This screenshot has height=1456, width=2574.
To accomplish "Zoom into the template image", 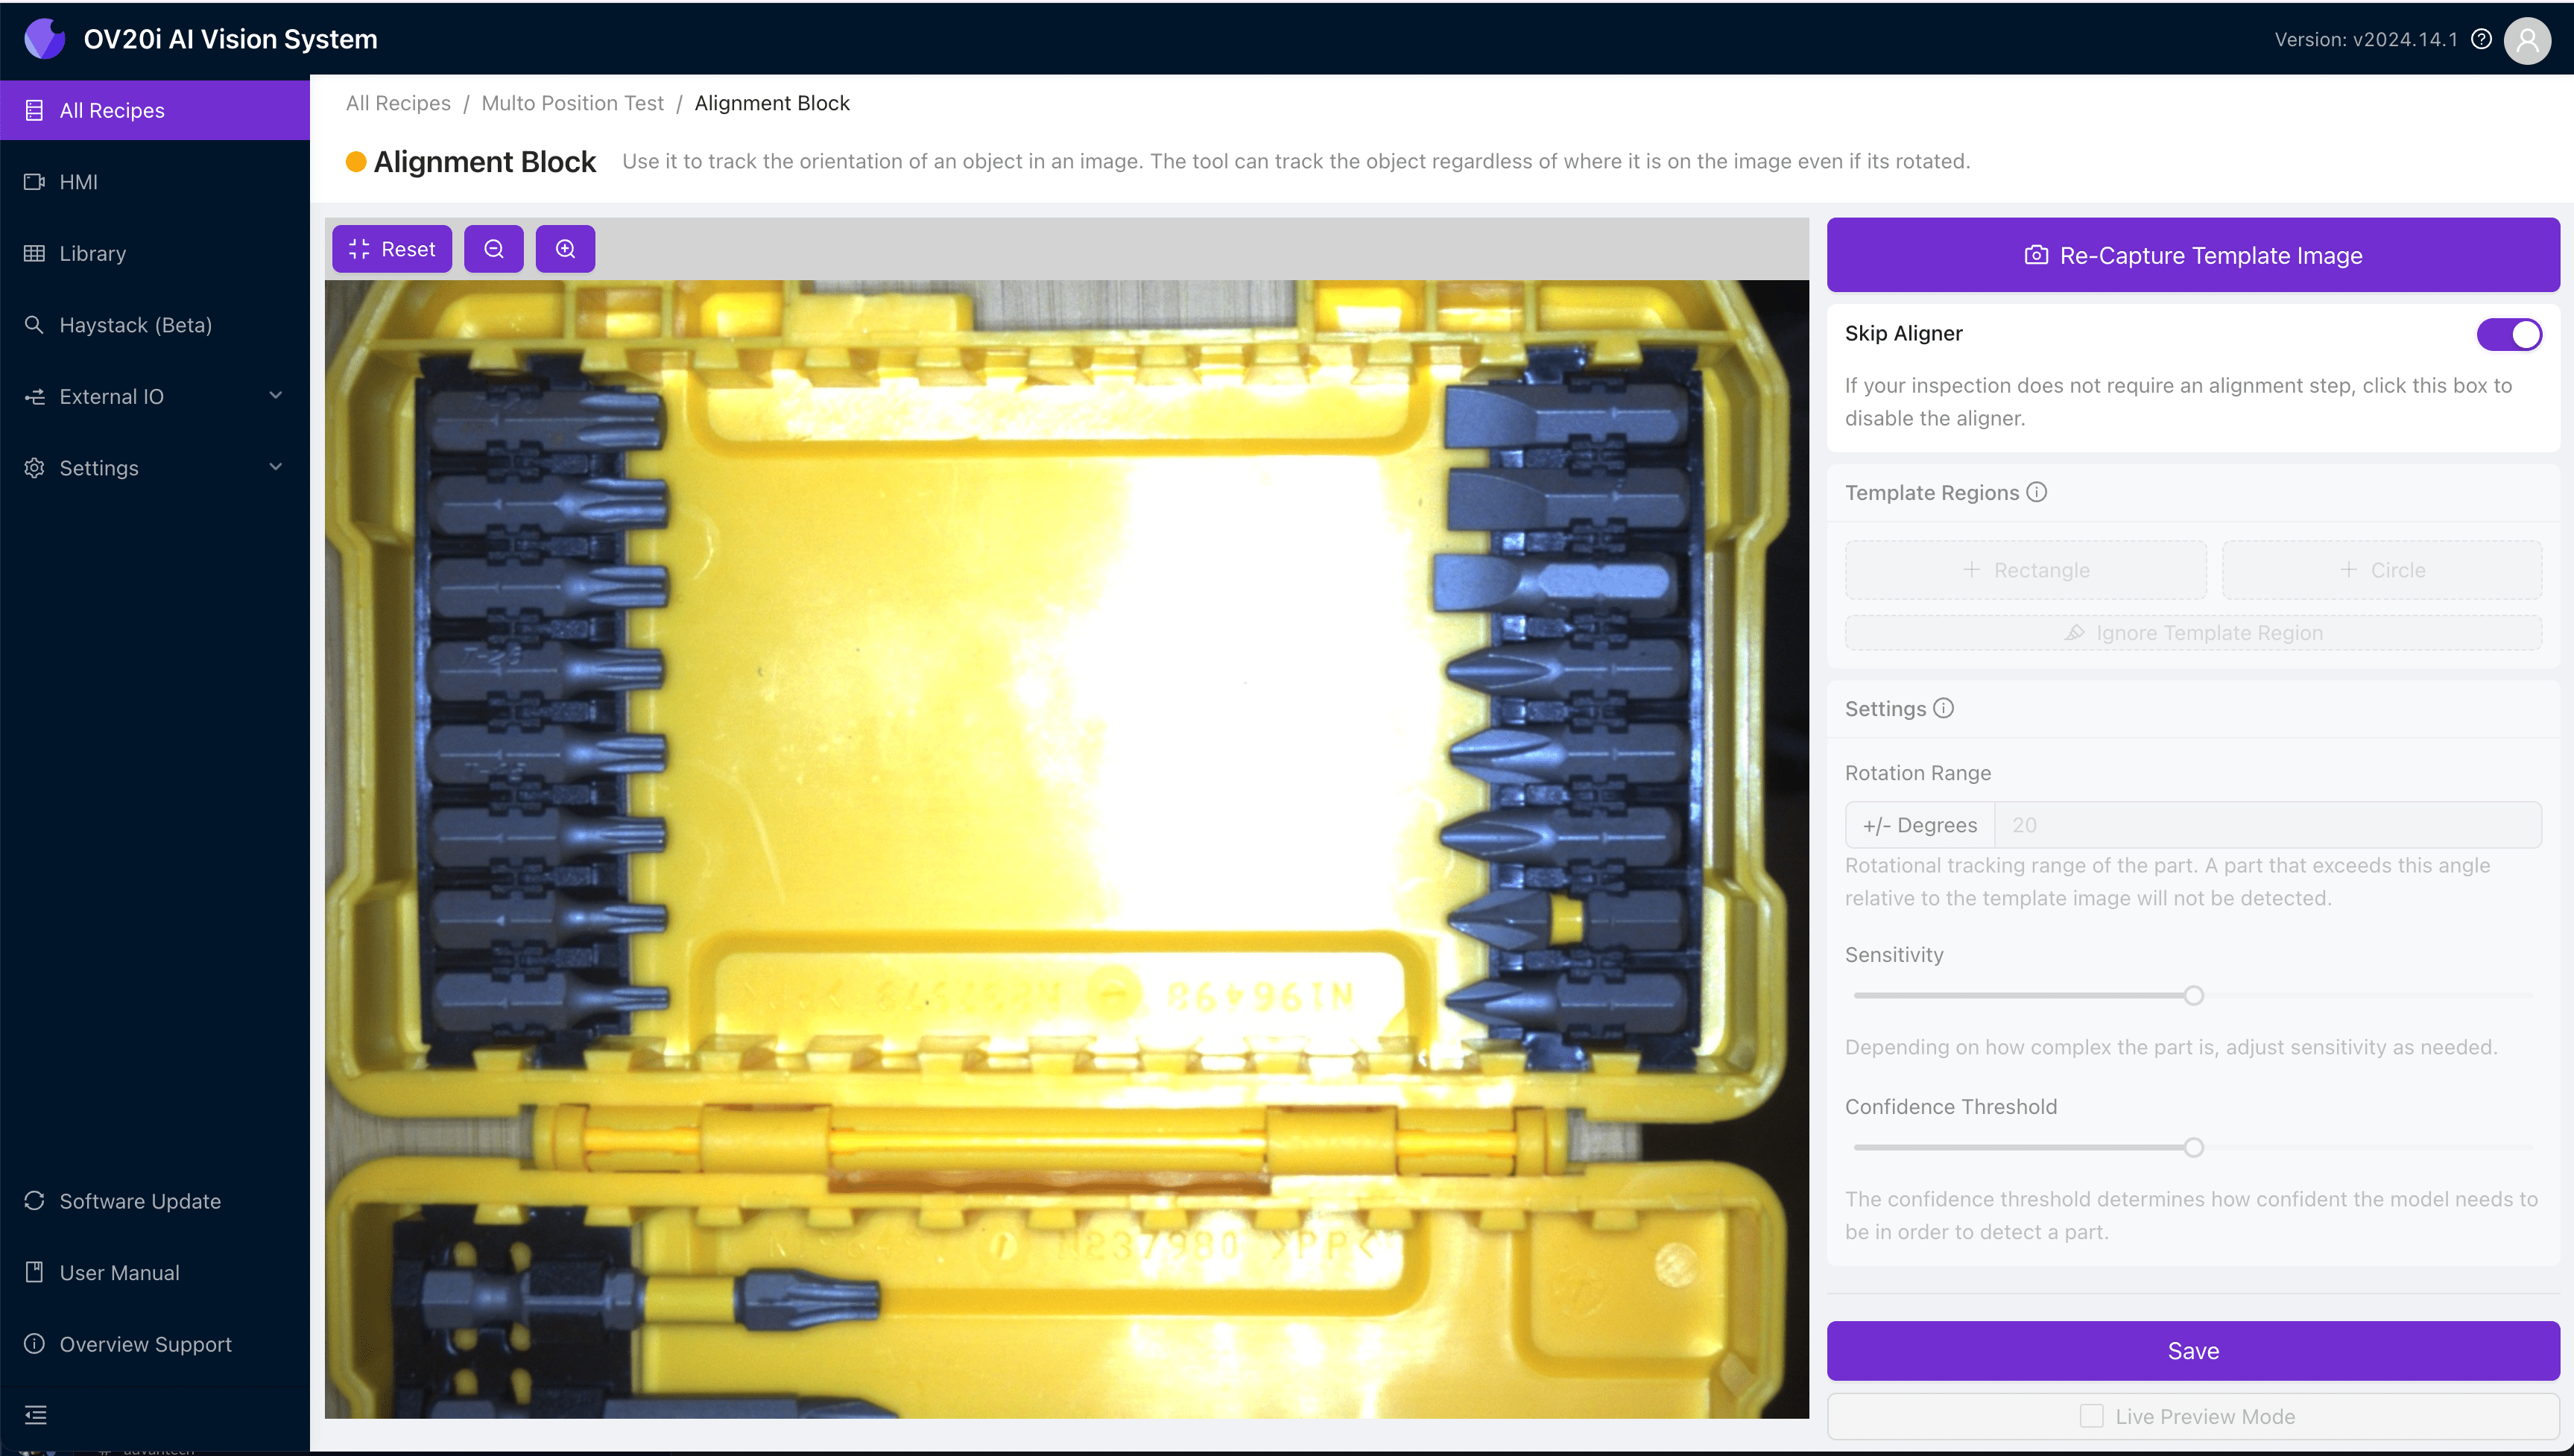I will click(x=565, y=248).
